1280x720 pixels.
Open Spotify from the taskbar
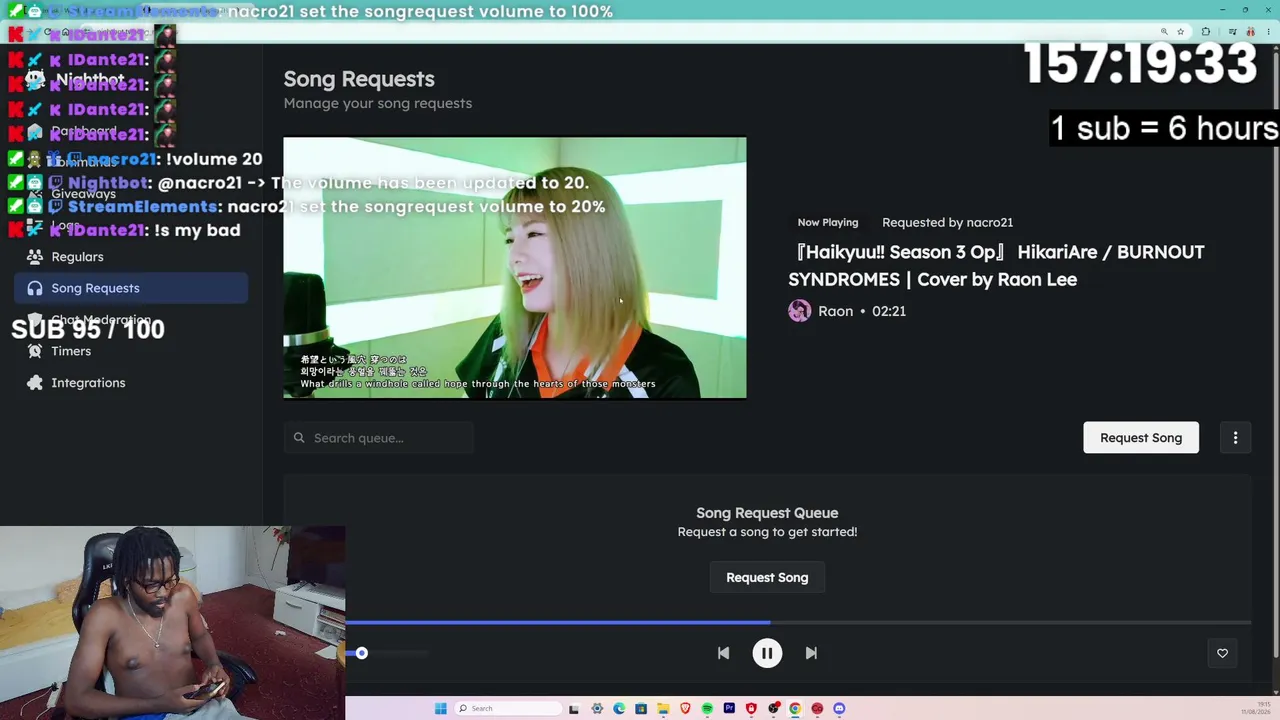[x=707, y=709]
